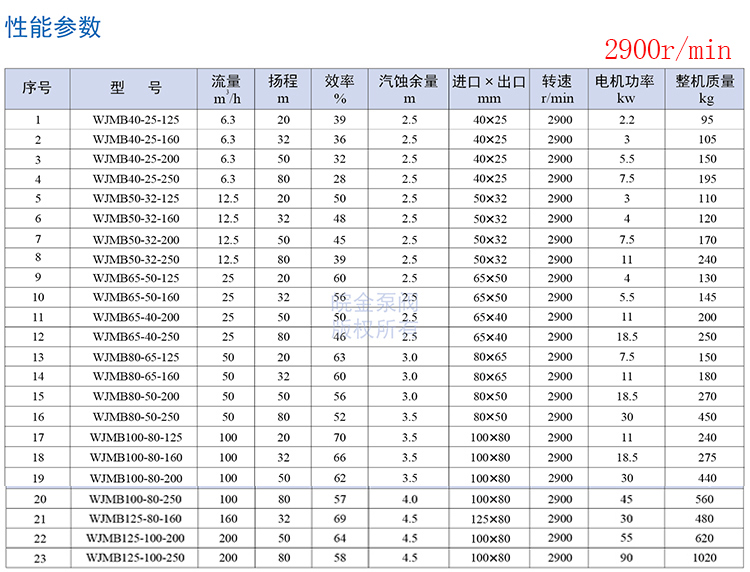Image resolution: width=750 pixels, height=572 pixels.
Task: Select the WJMB80-65-160 model cell
Action: pos(136,377)
